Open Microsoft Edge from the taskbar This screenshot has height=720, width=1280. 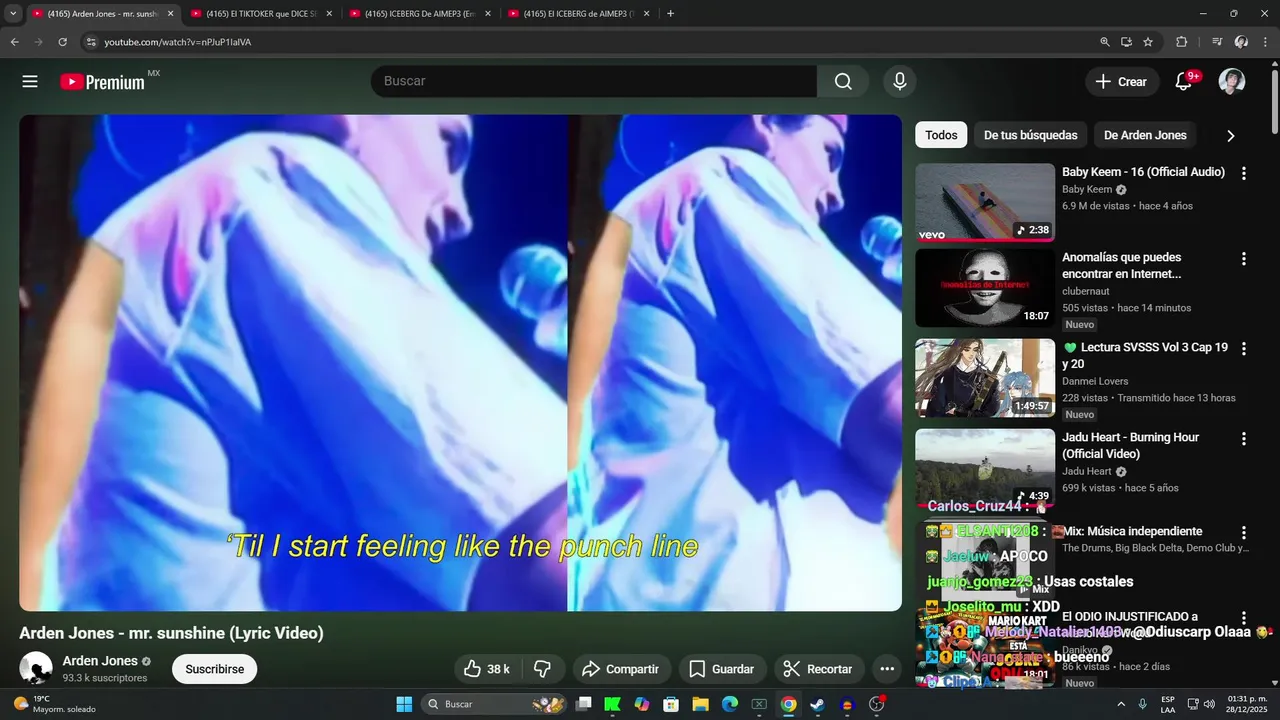pyautogui.click(x=730, y=704)
